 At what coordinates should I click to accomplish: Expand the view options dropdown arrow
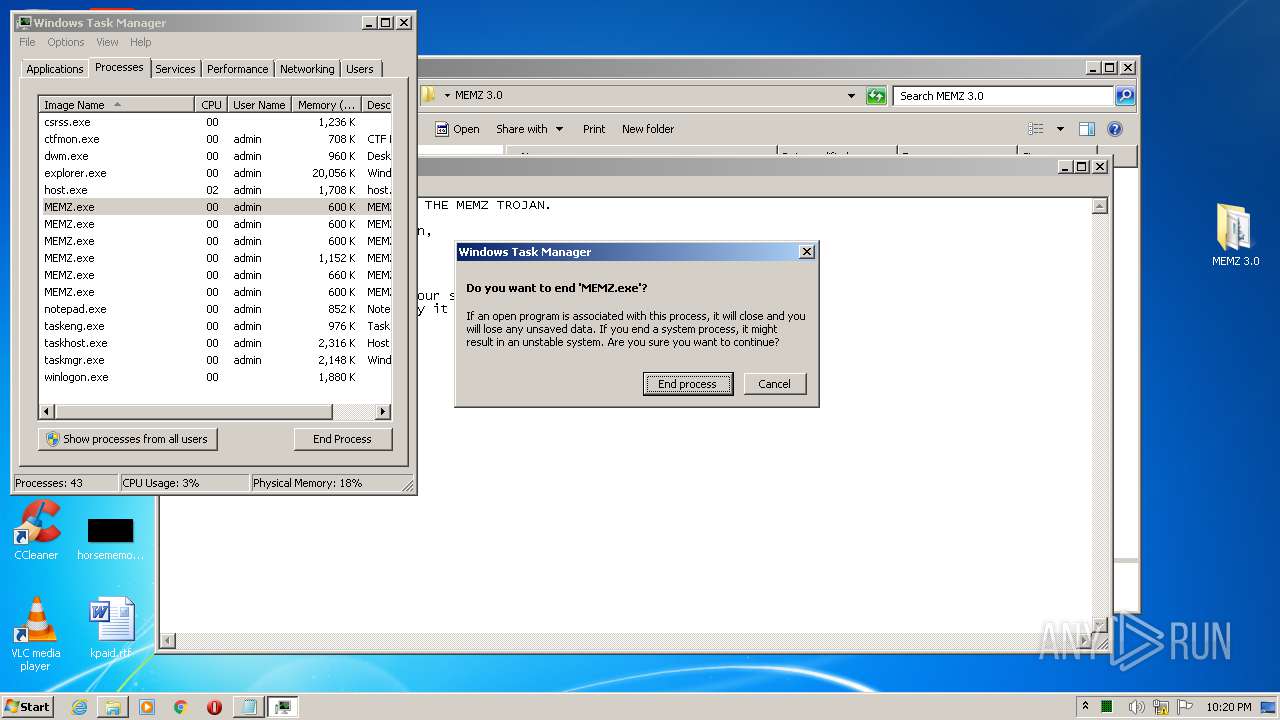pyautogui.click(x=1060, y=129)
